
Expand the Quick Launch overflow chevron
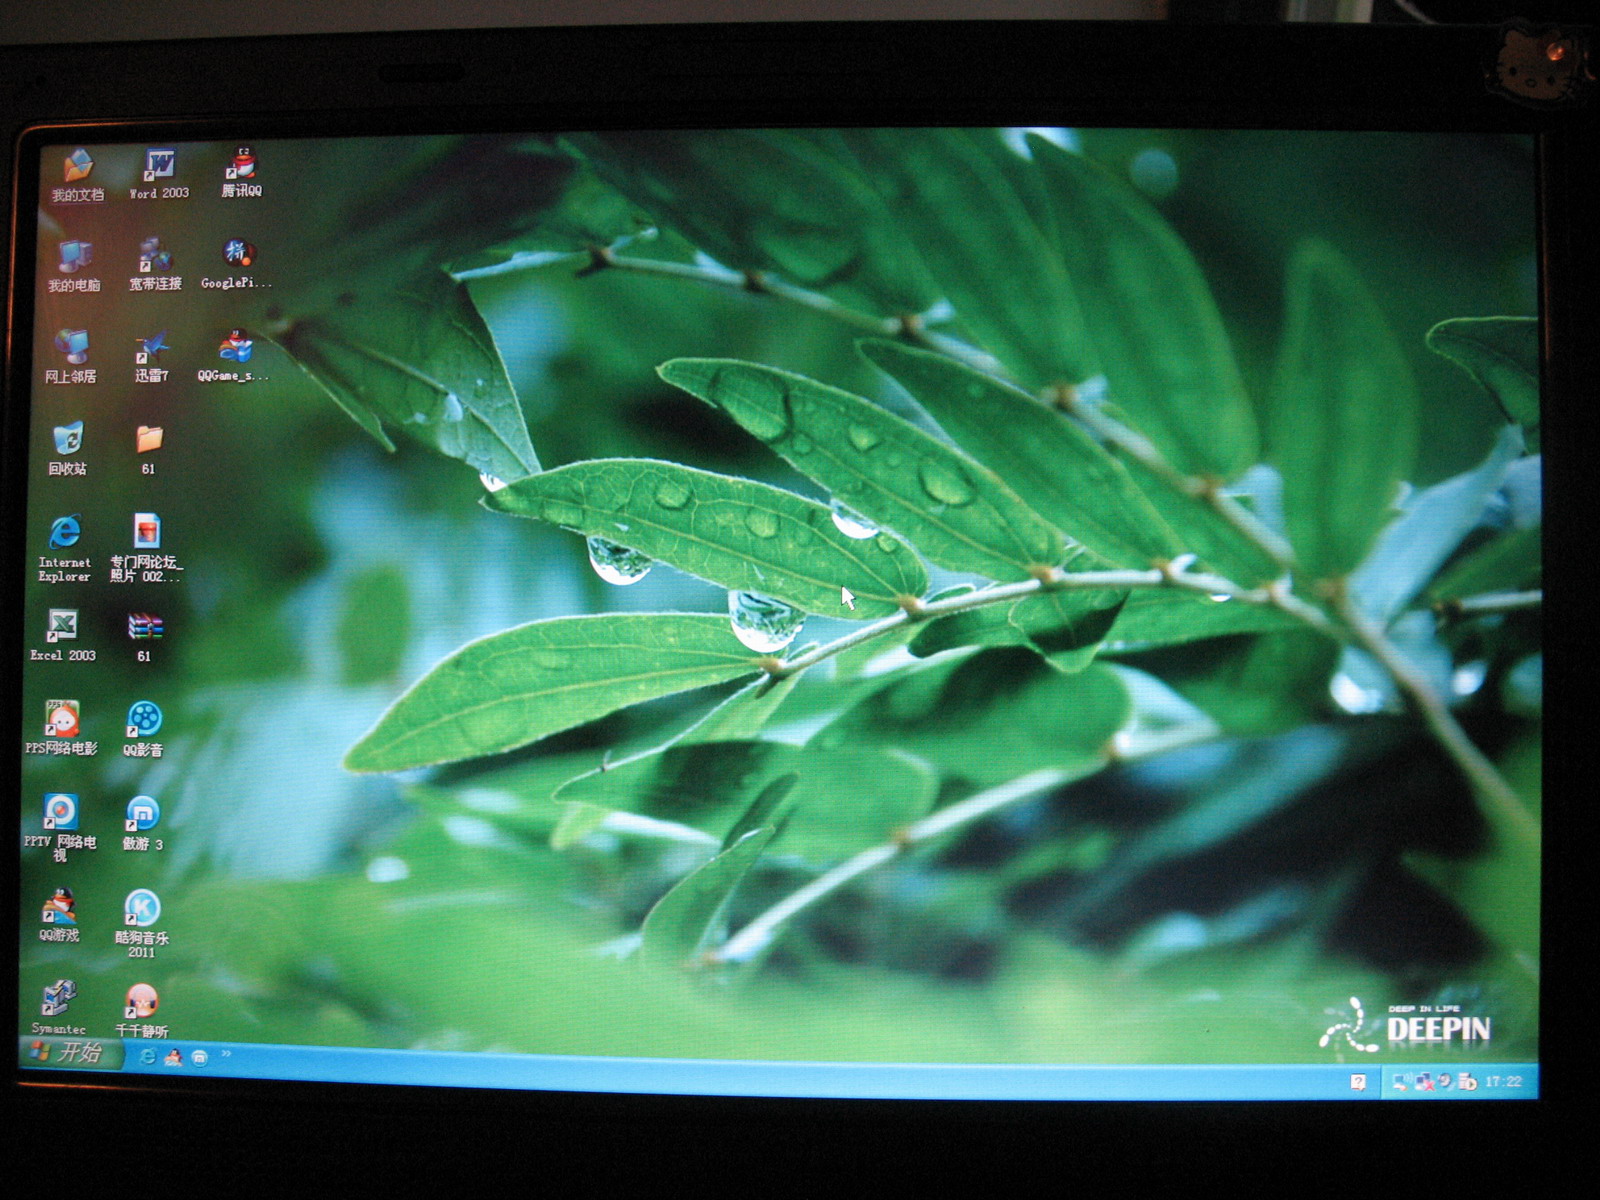[x=226, y=1053]
